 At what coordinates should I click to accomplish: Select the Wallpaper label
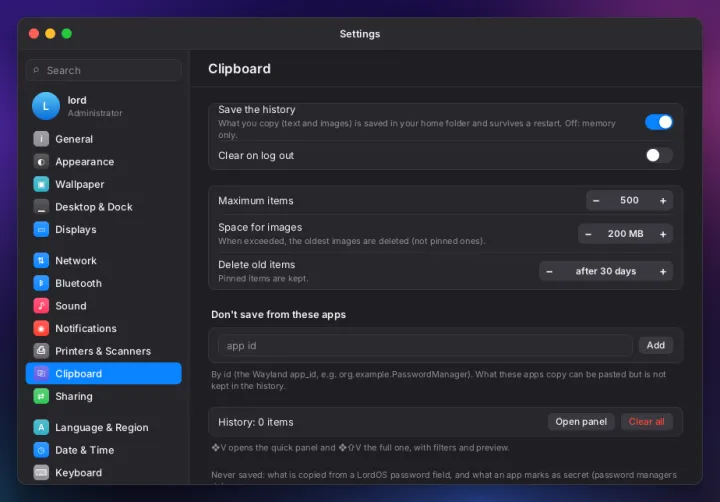click(x=79, y=184)
